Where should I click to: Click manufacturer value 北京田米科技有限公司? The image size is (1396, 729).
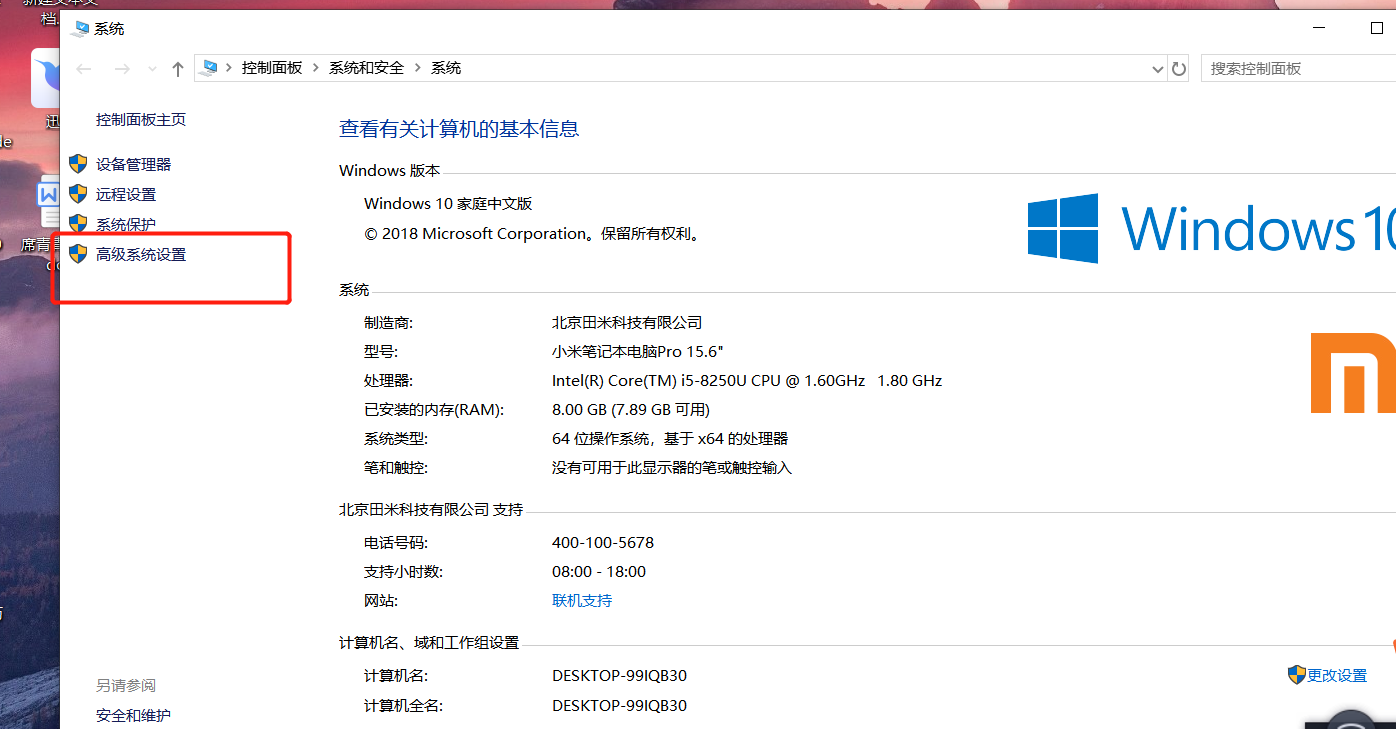pyautogui.click(x=627, y=323)
